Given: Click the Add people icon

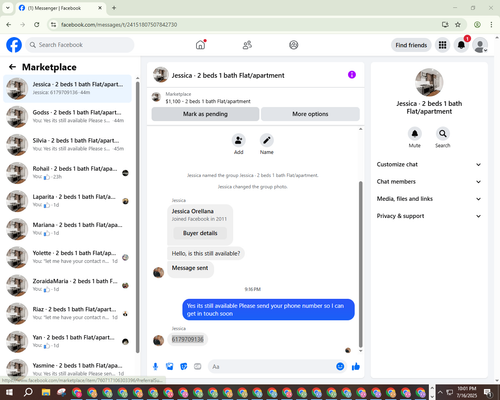Looking at the screenshot, I should point(239,140).
